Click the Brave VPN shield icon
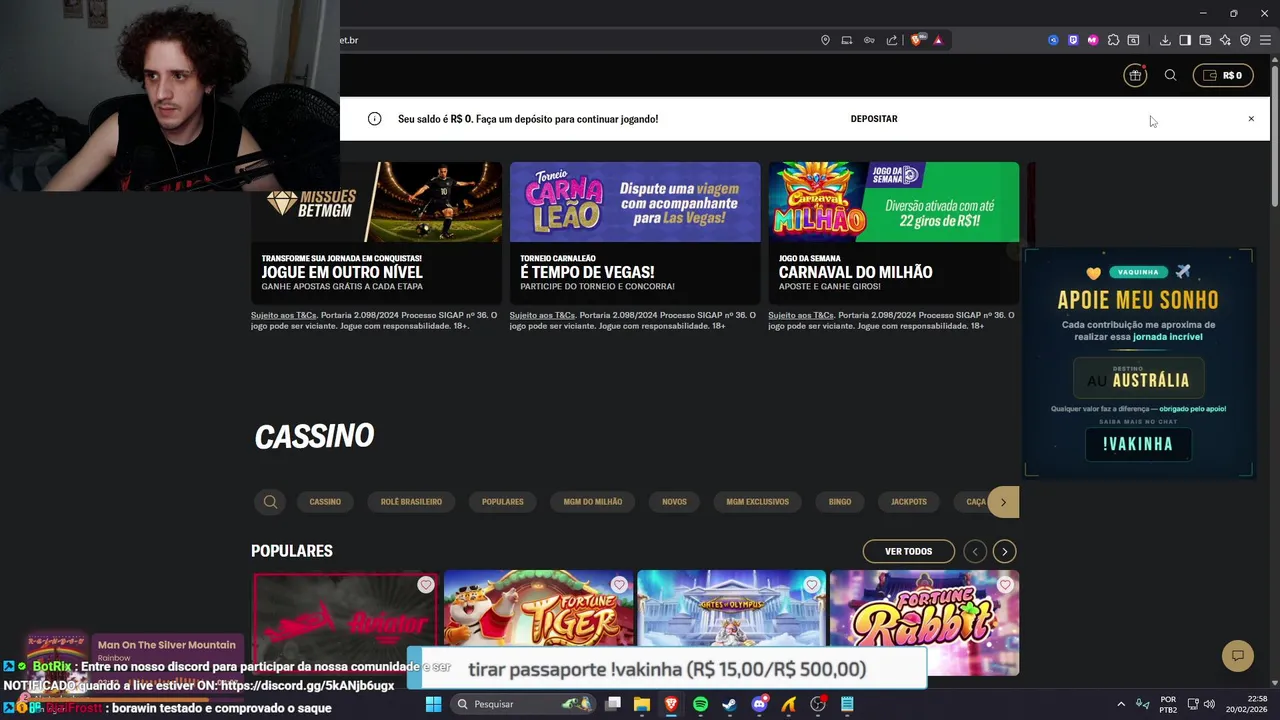This screenshot has height=720, width=1280. point(1245,40)
